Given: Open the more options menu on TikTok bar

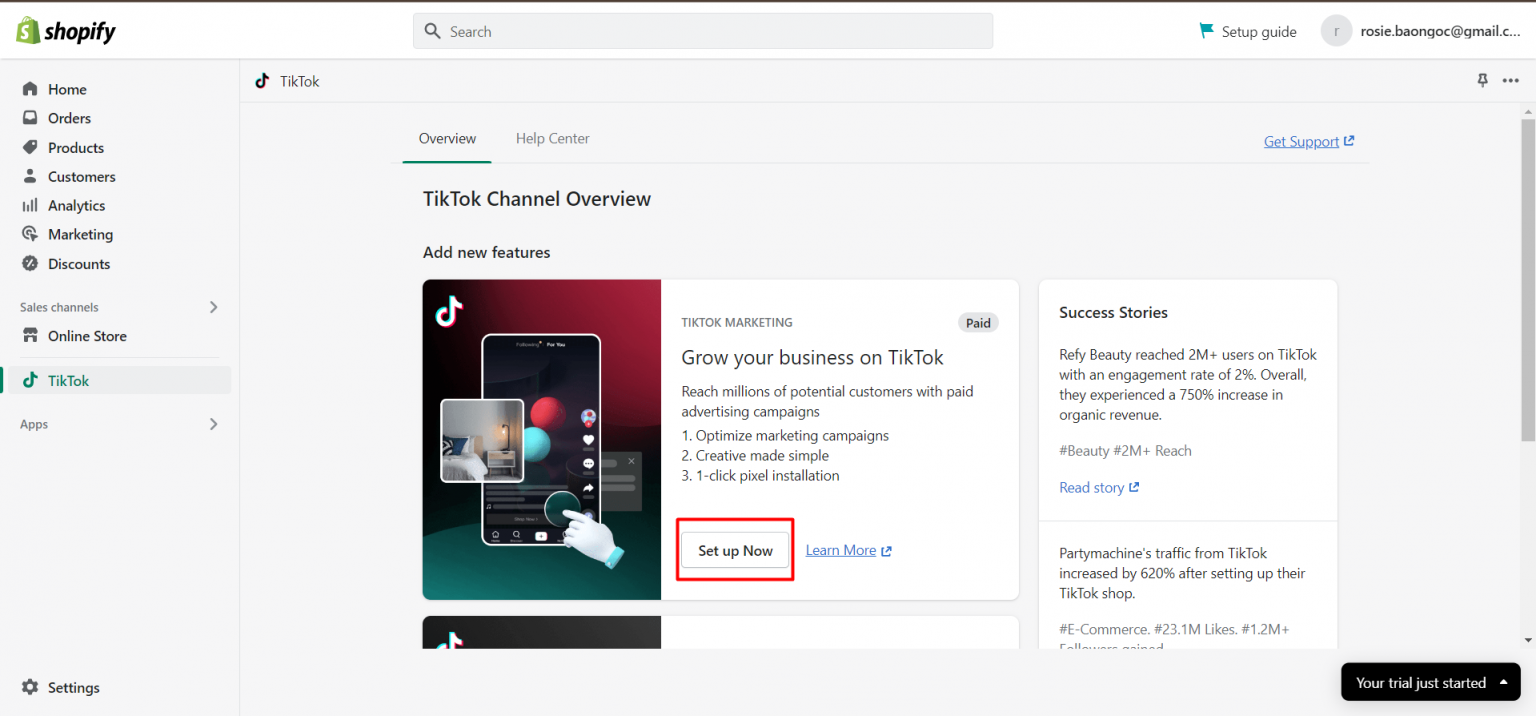Looking at the screenshot, I should point(1510,80).
